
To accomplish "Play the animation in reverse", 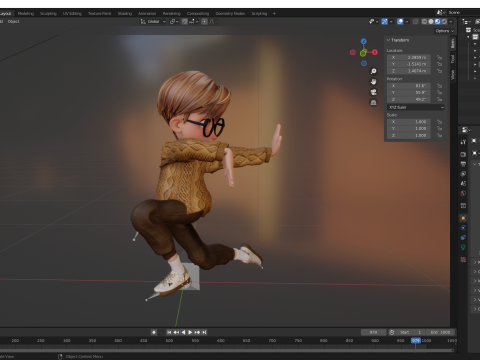I will 183,332.
